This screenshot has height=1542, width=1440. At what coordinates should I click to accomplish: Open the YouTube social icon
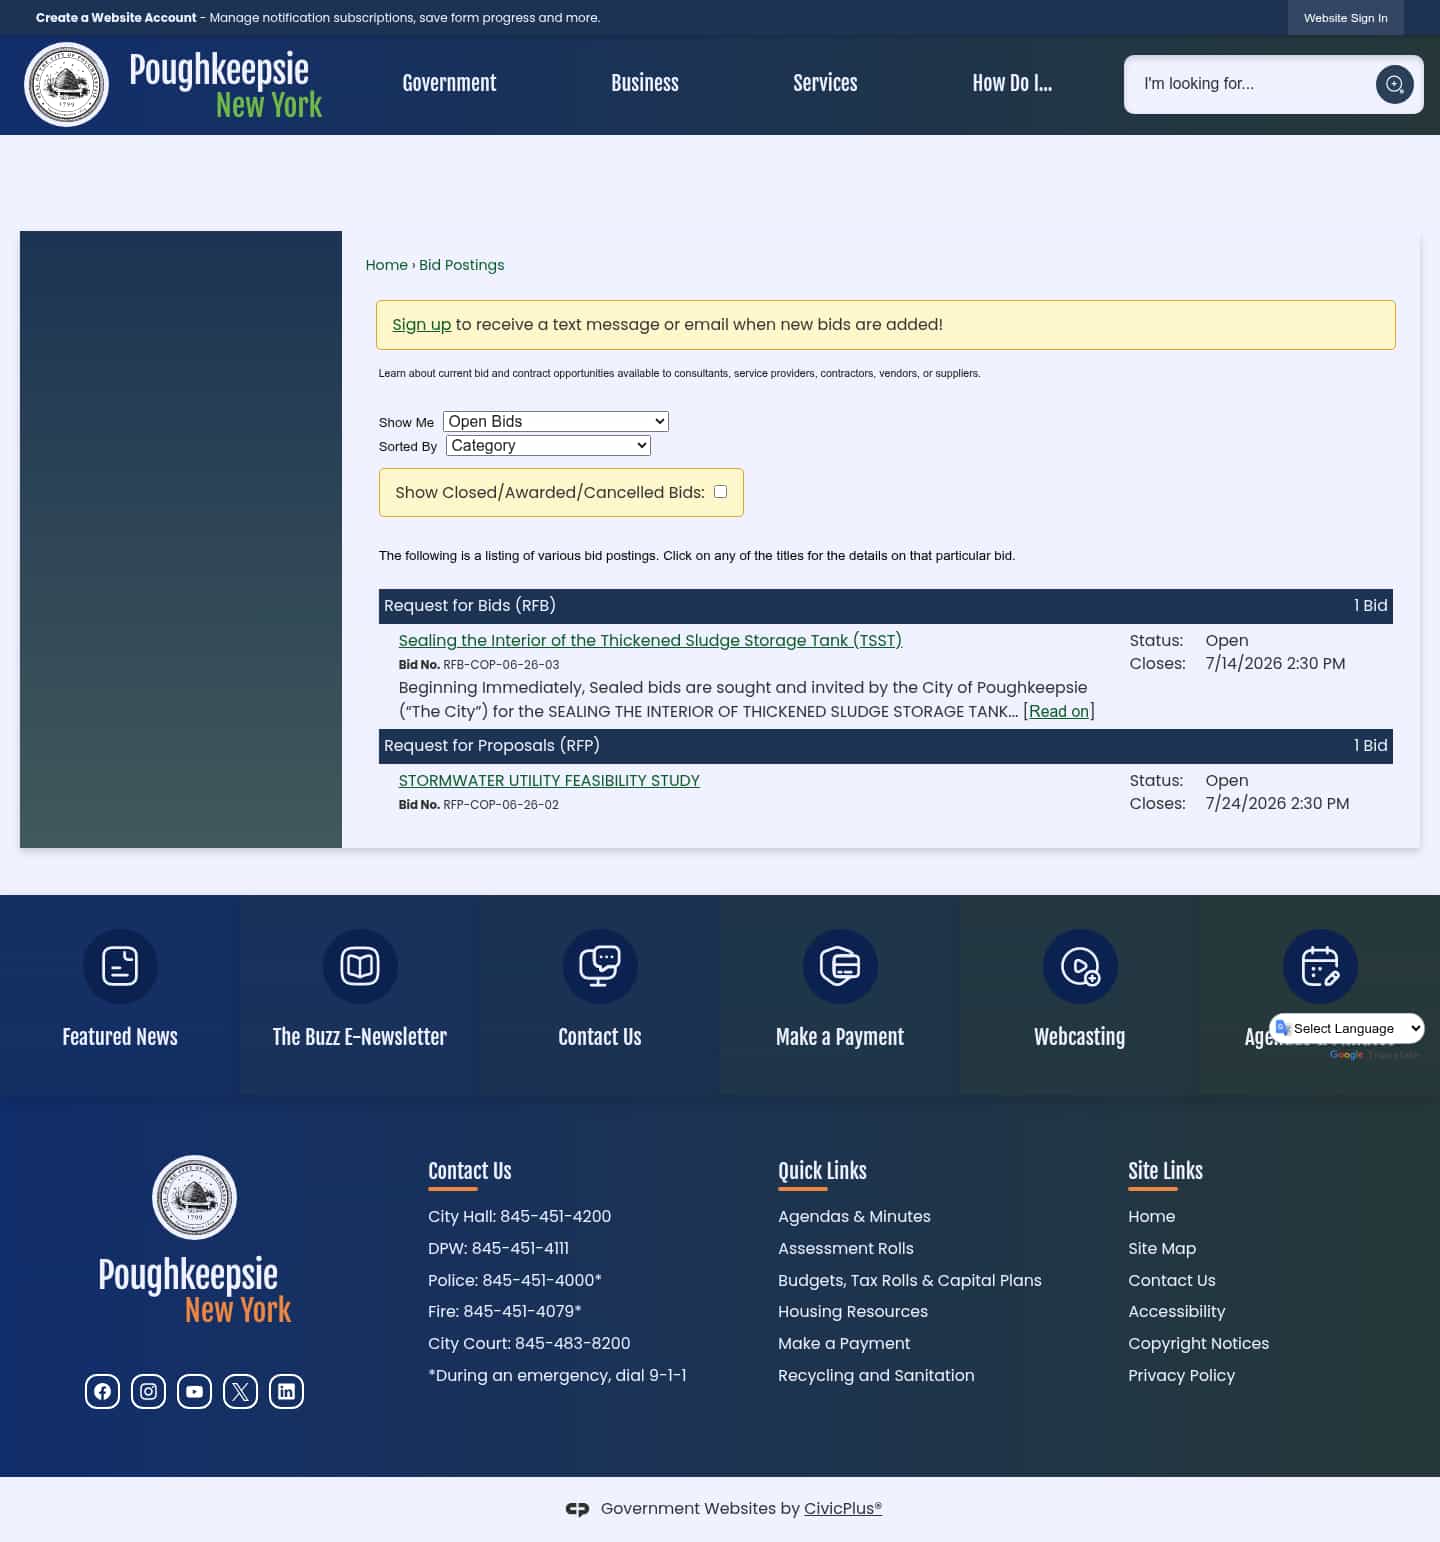[194, 1391]
